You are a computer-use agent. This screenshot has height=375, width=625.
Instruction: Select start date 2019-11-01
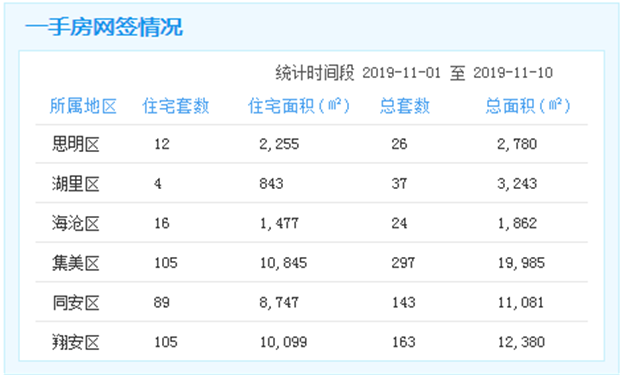pos(401,73)
